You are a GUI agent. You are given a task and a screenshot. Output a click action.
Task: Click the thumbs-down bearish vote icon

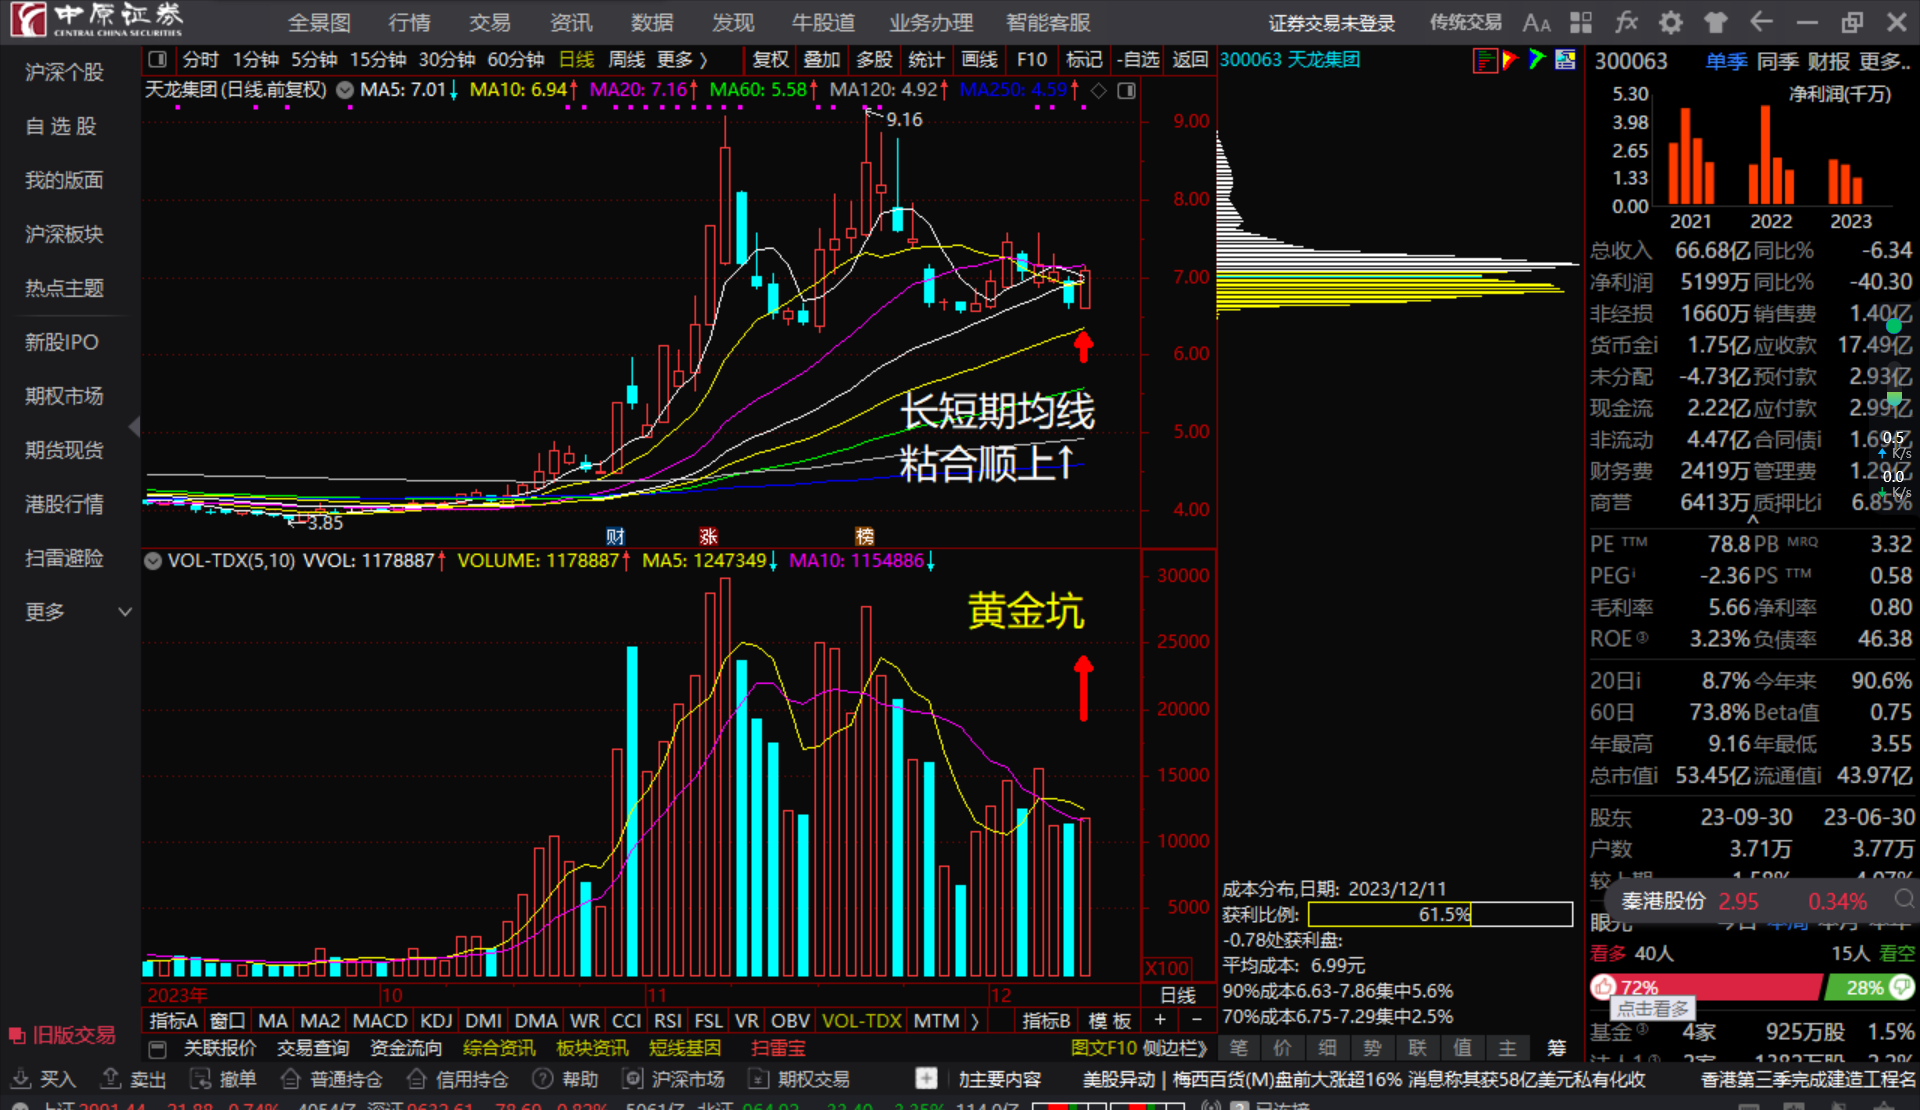click(x=1902, y=987)
